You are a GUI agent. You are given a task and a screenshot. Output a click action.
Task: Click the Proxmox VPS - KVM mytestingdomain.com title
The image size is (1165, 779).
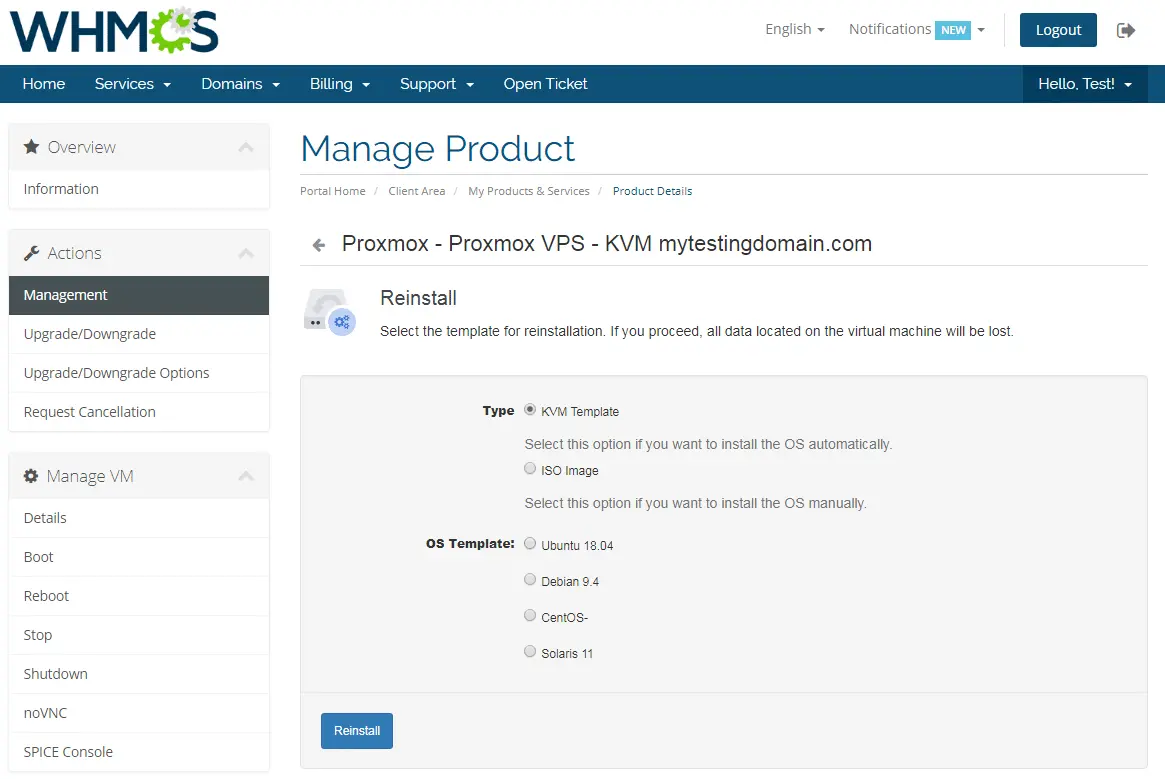tap(607, 244)
